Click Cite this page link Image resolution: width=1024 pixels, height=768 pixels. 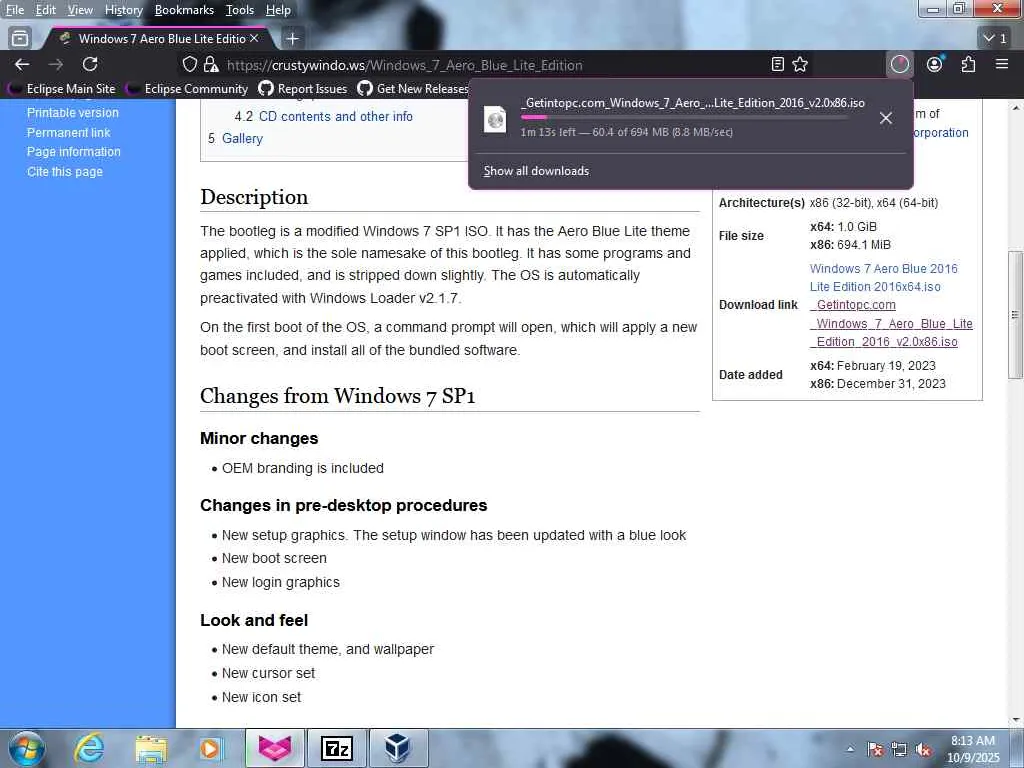(x=65, y=172)
